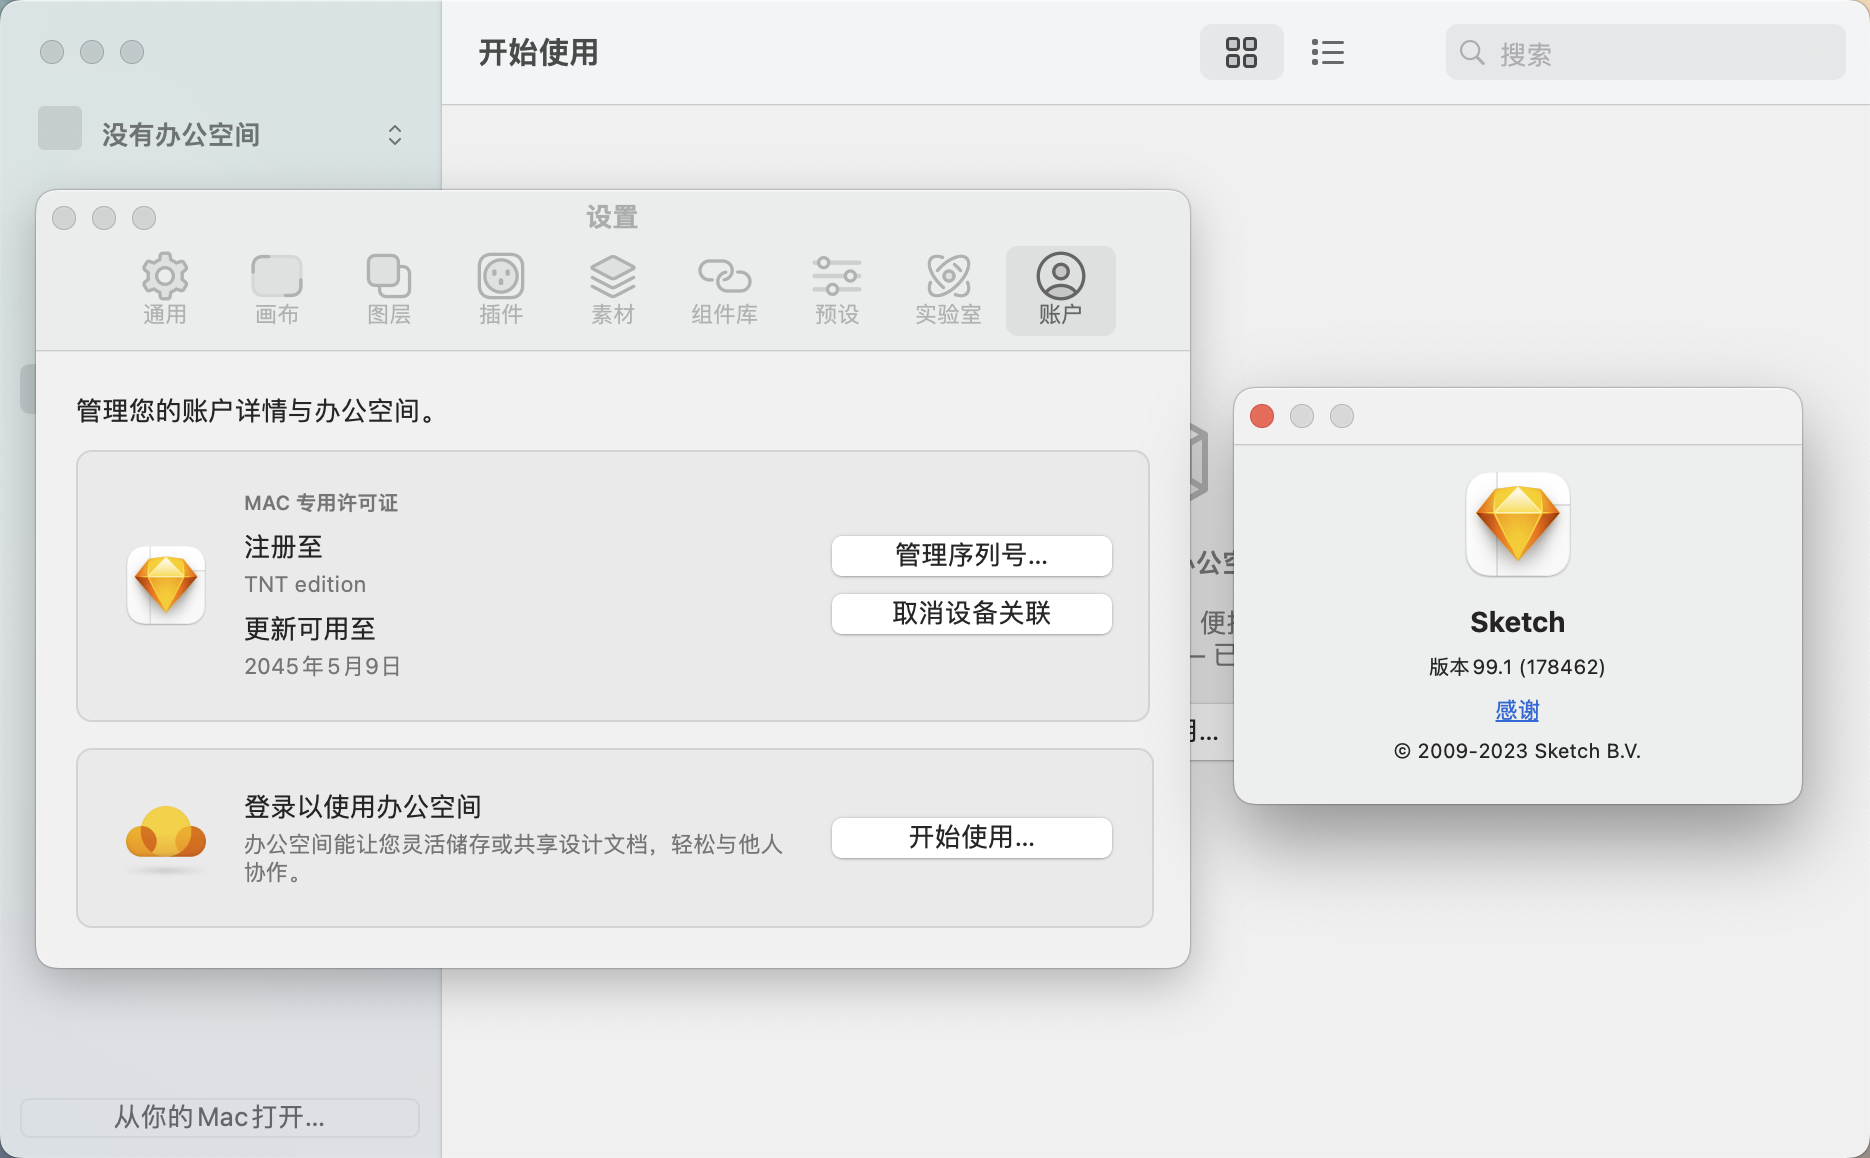The height and width of the screenshot is (1158, 1870).
Task: Switch to grid view in main window
Action: pyautogui.click(x=1241, y=52)
